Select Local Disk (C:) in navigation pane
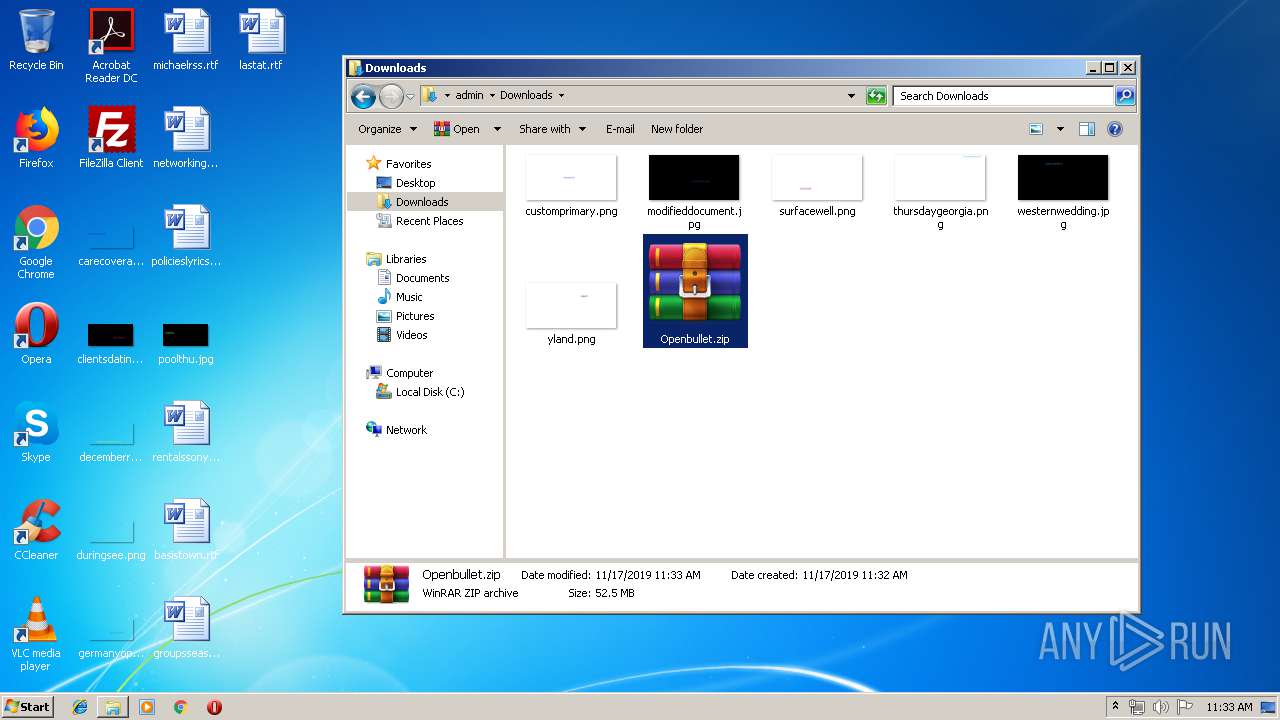Screen dimensions: 1280x720 tap(420, 392)
